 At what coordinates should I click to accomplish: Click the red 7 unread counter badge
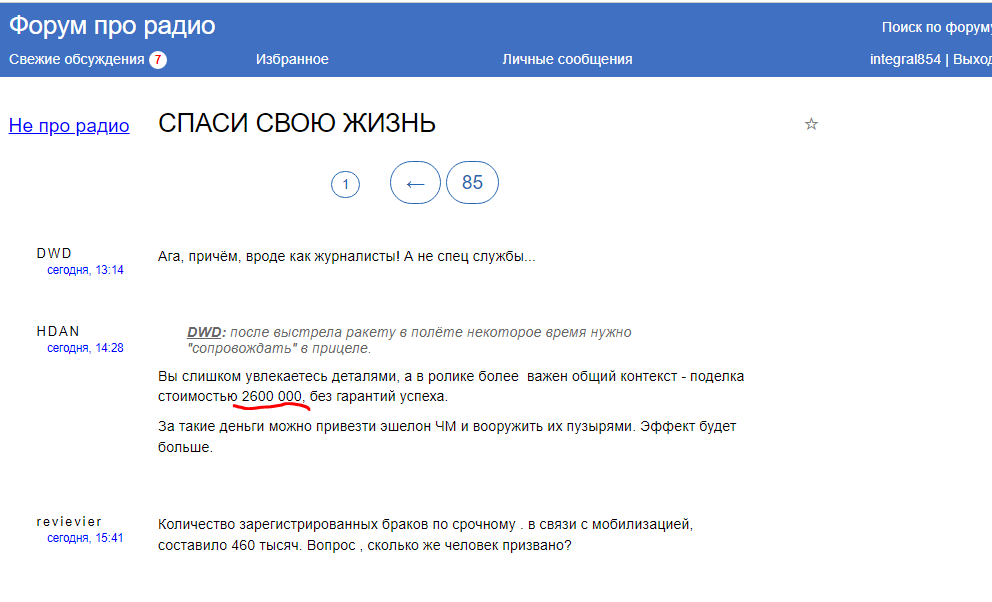[158, 60]
